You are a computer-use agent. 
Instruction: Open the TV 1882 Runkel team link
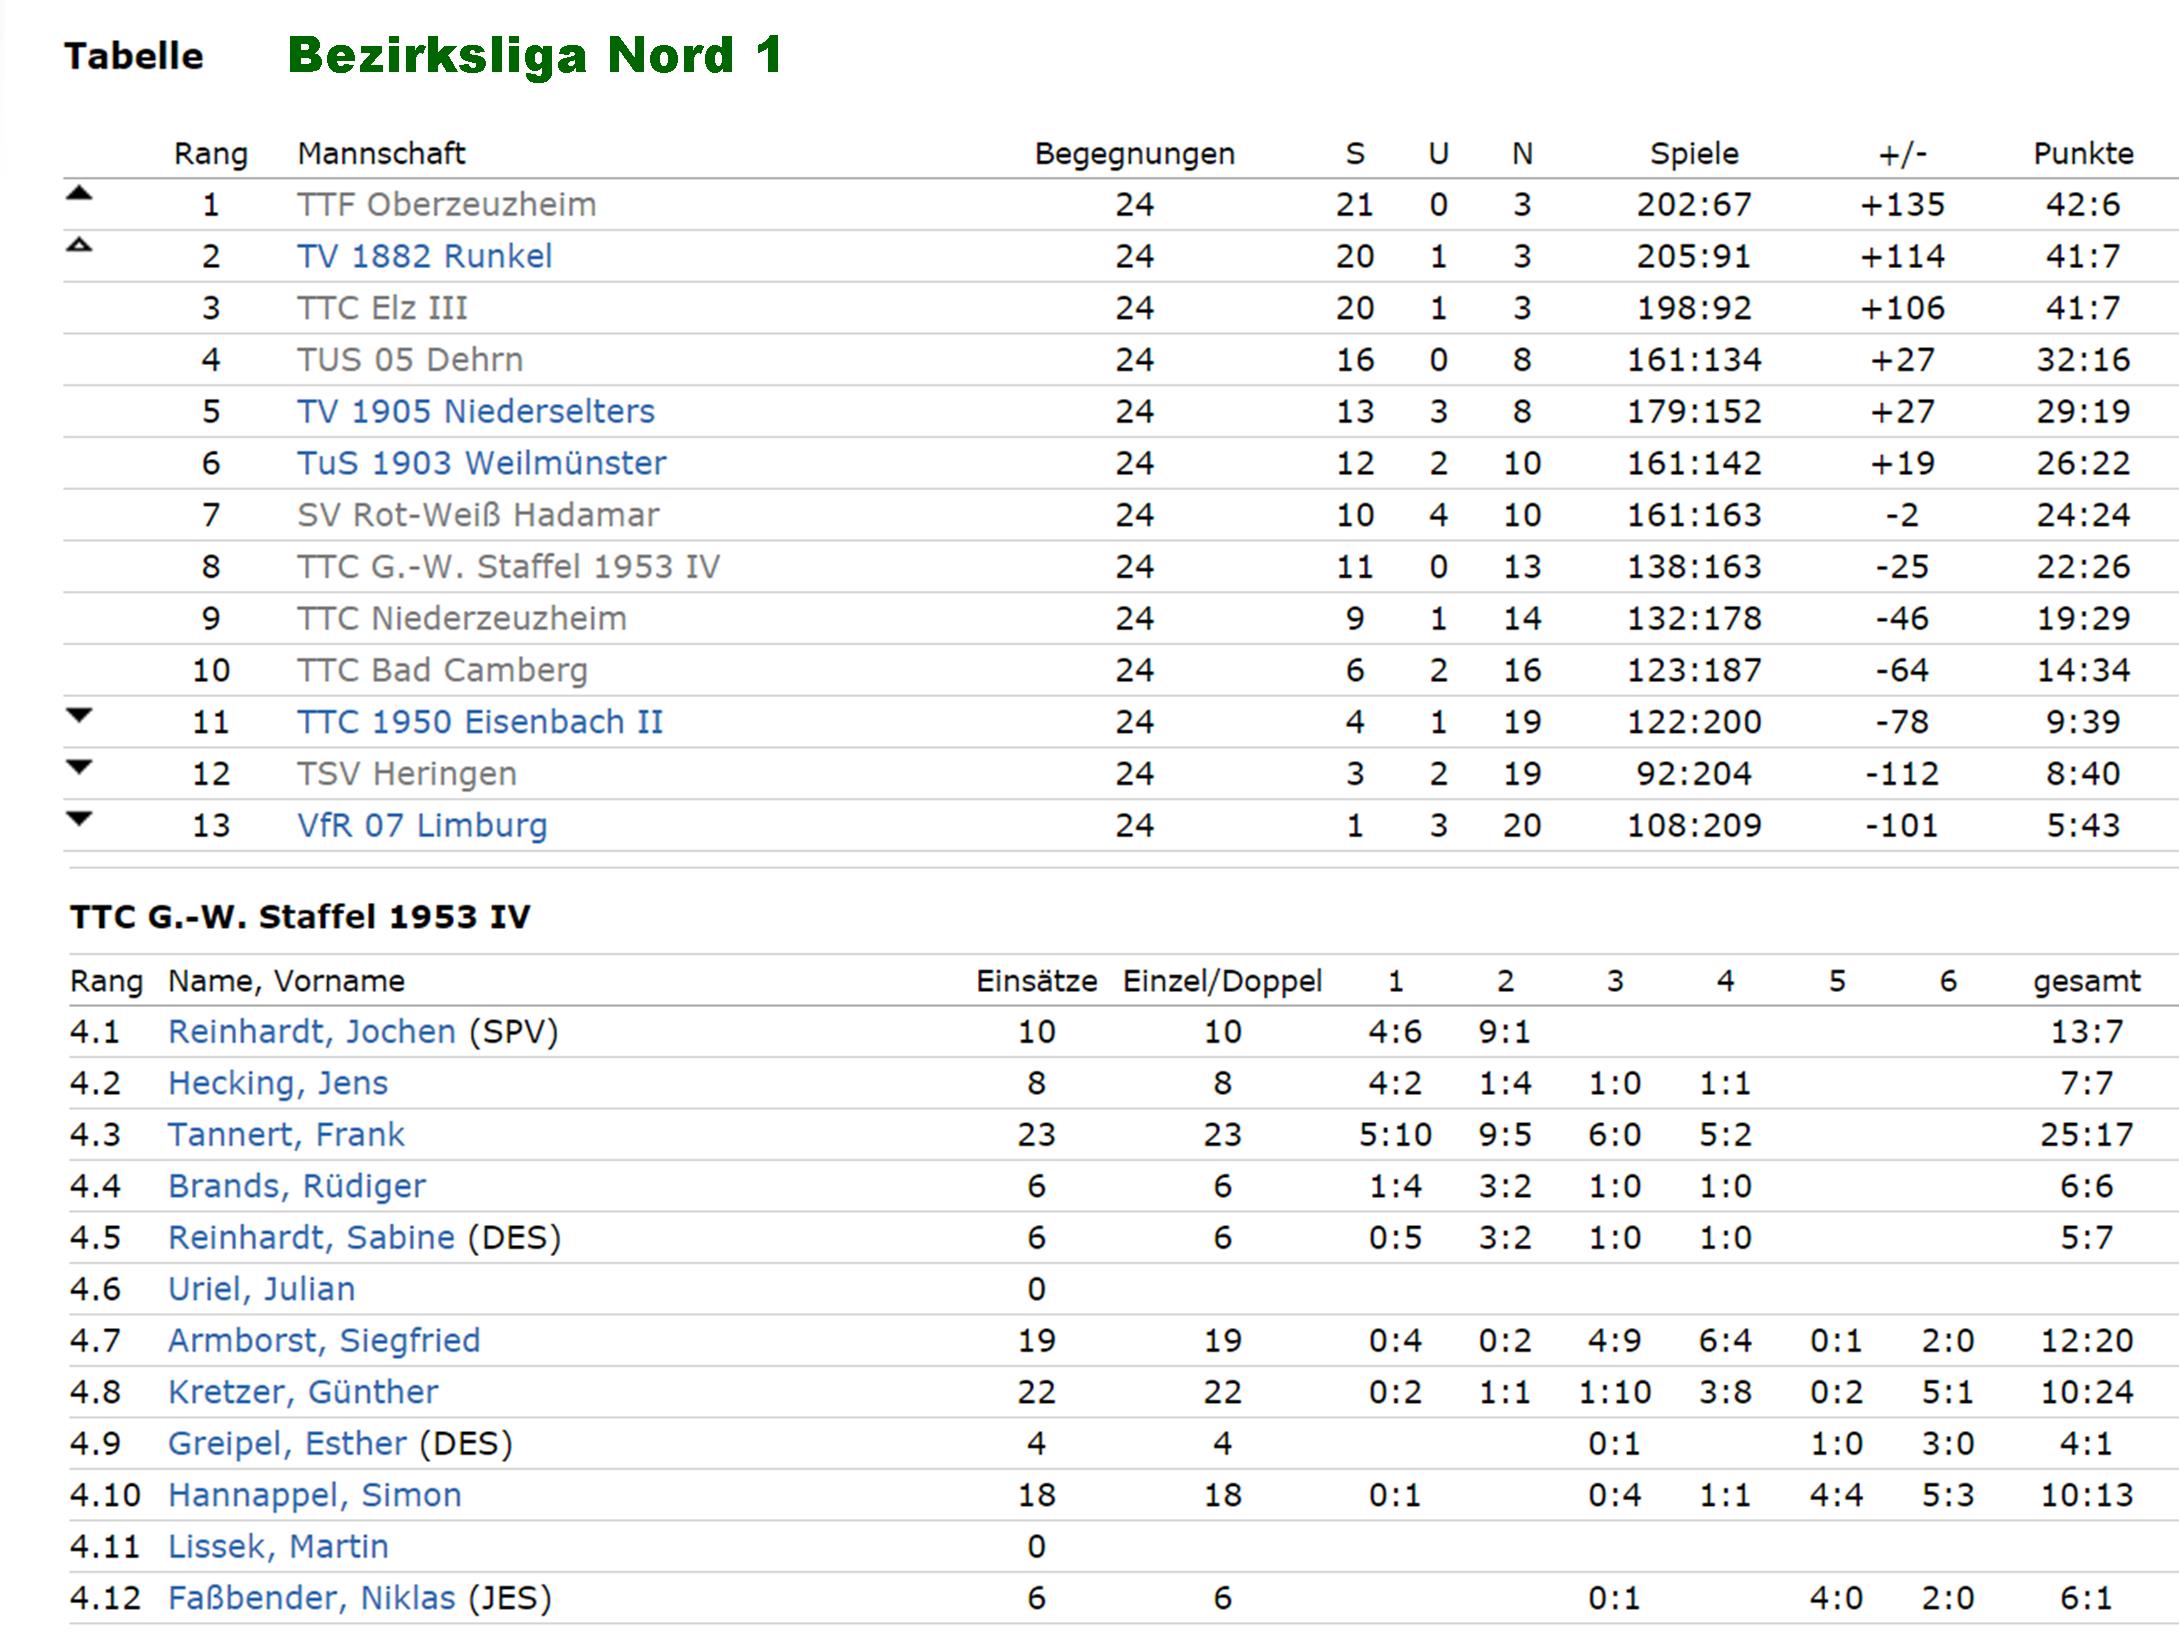point(425,256)
